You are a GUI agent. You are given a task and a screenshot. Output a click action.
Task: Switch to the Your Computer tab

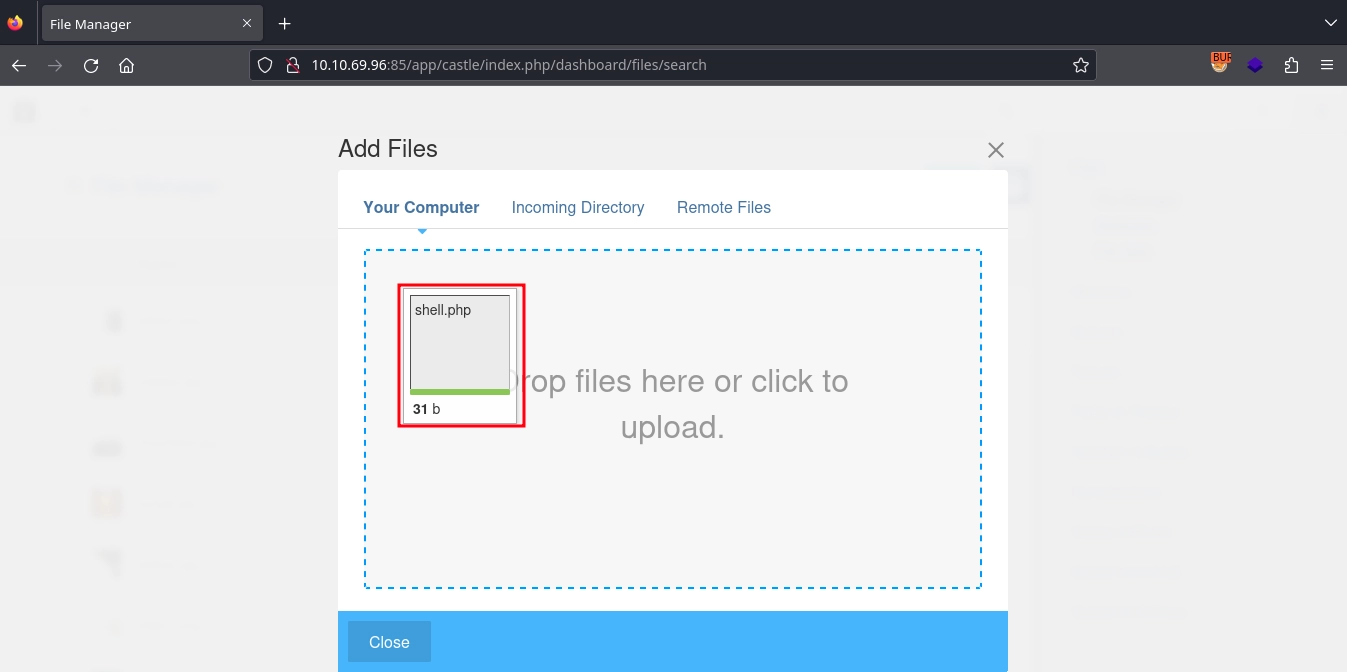coord(421,207)
